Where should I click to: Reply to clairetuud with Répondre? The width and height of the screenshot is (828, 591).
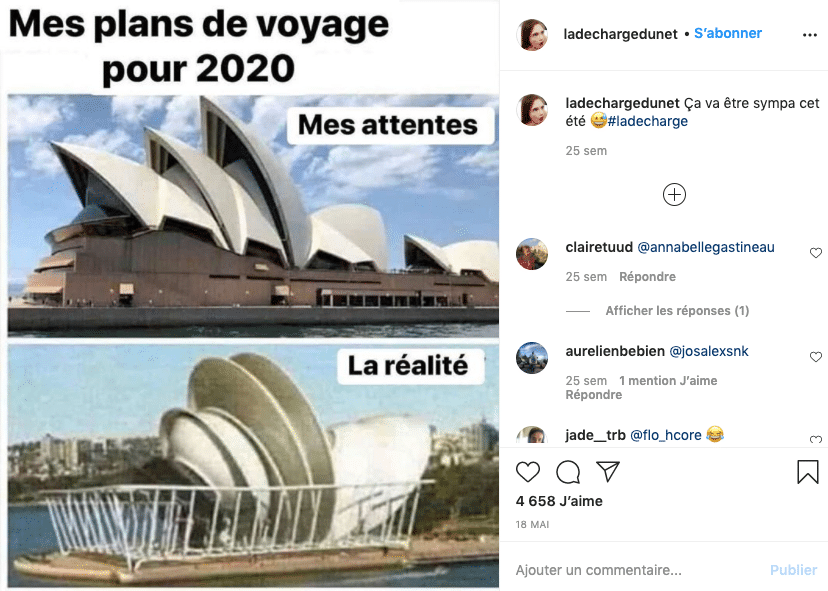(647, 276)
